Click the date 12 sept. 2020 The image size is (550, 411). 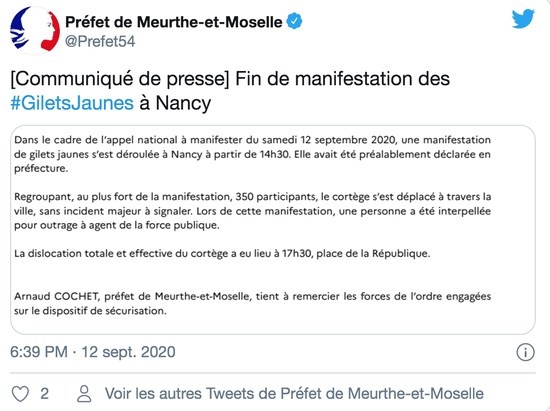128,352
